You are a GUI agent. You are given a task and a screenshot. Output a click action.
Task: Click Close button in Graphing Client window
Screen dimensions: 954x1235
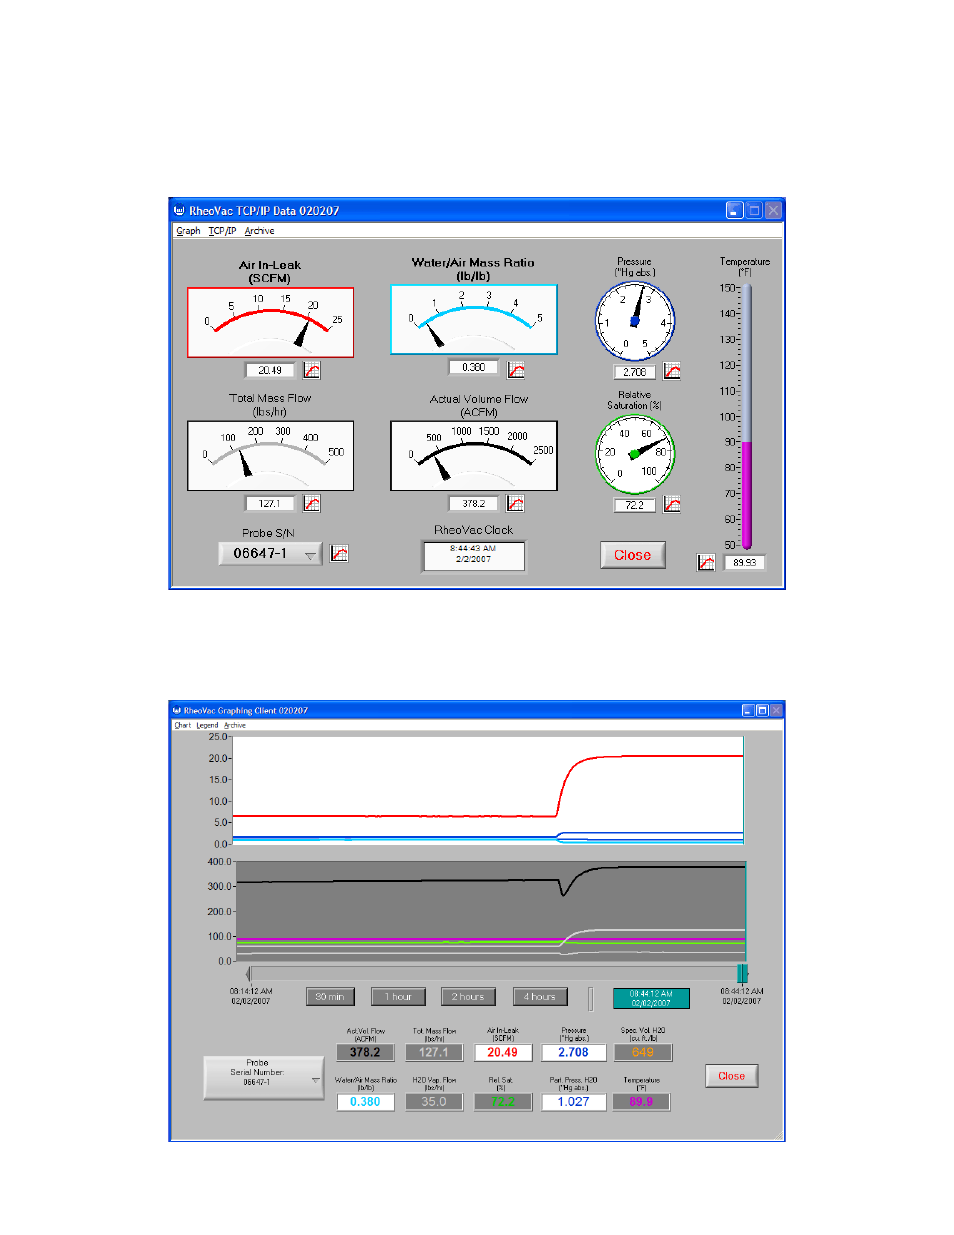pyautogui.click(x=731, y=1076)
